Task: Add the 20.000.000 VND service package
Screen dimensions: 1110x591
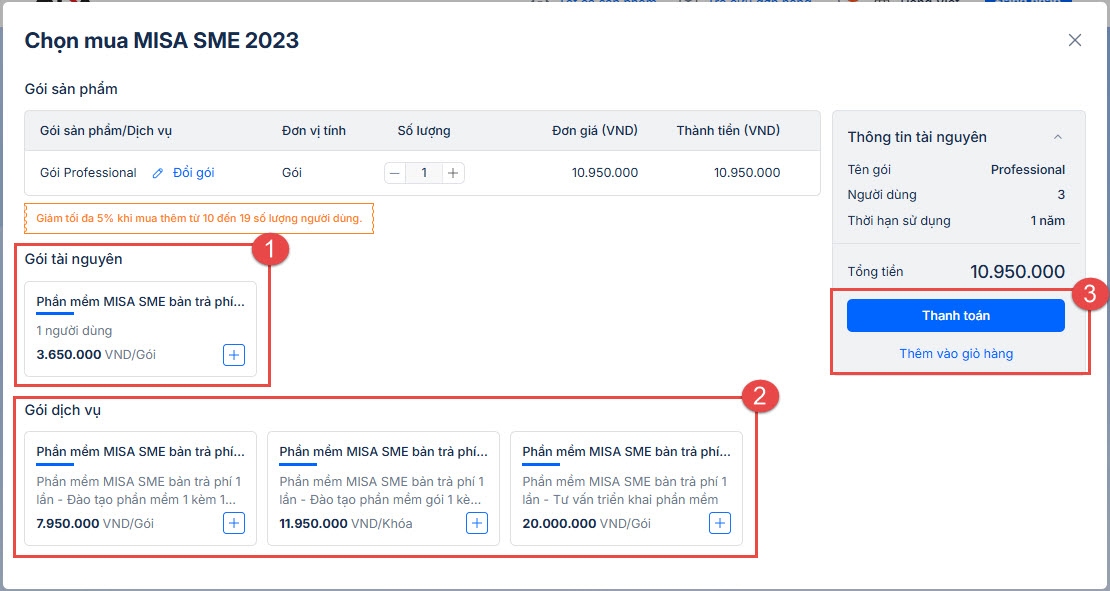Action: click(x=719, y=523)
